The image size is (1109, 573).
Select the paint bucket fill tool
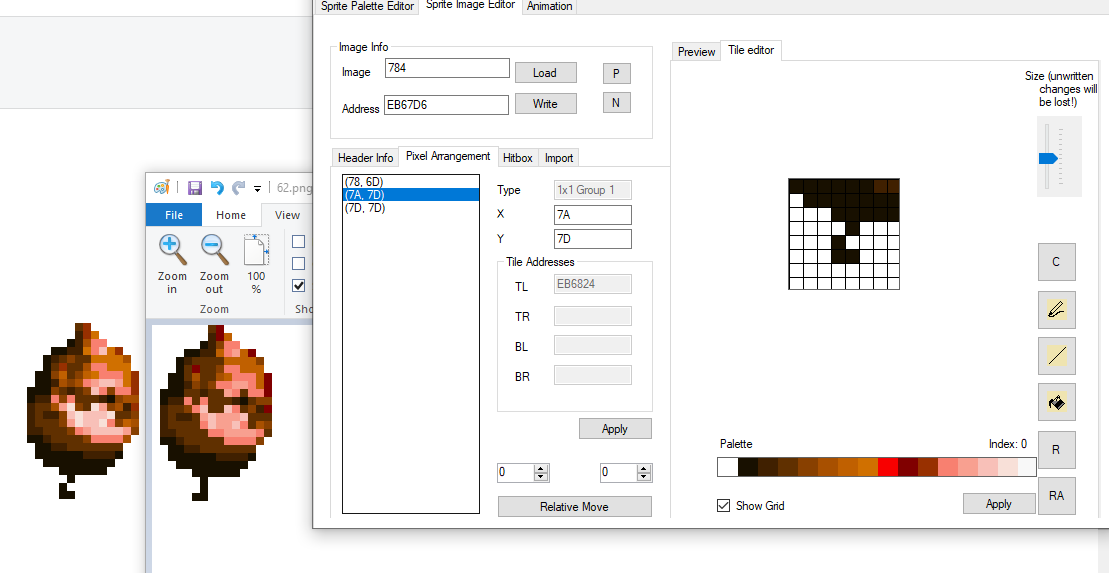1056,402
